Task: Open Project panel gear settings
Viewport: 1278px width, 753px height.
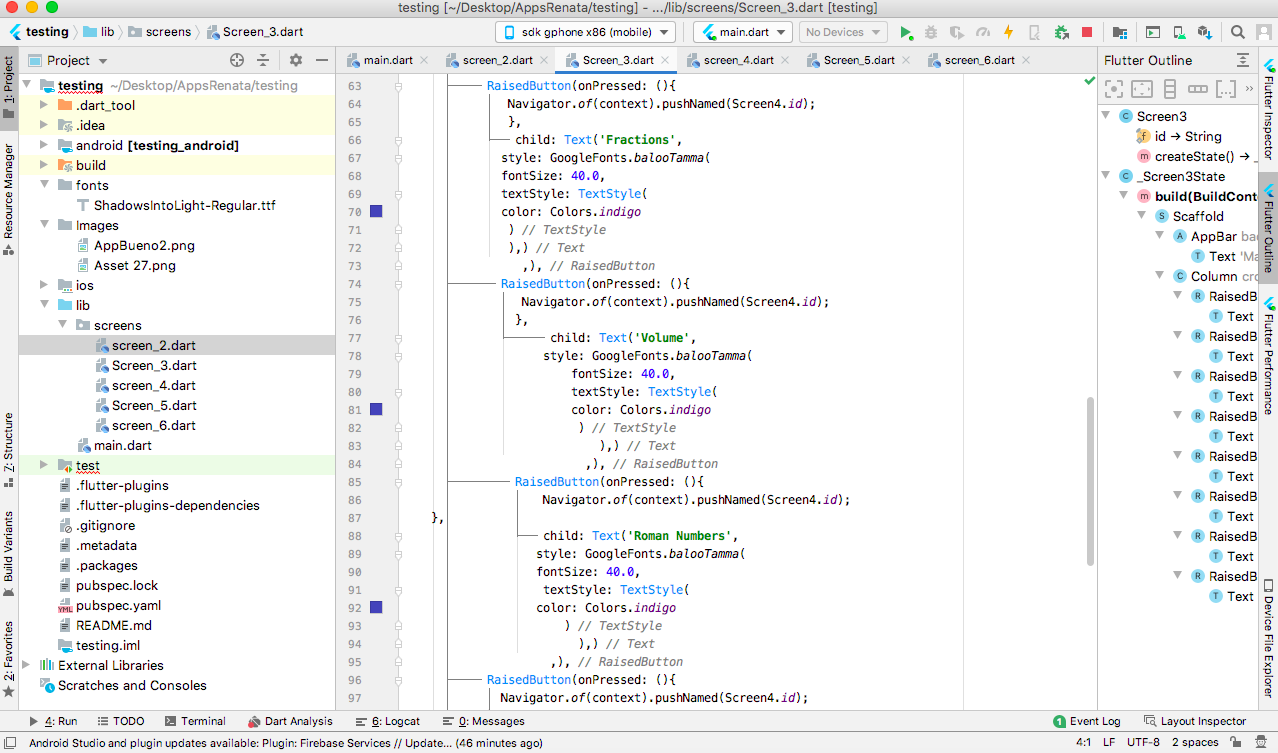Action: (x=295, y=60)
